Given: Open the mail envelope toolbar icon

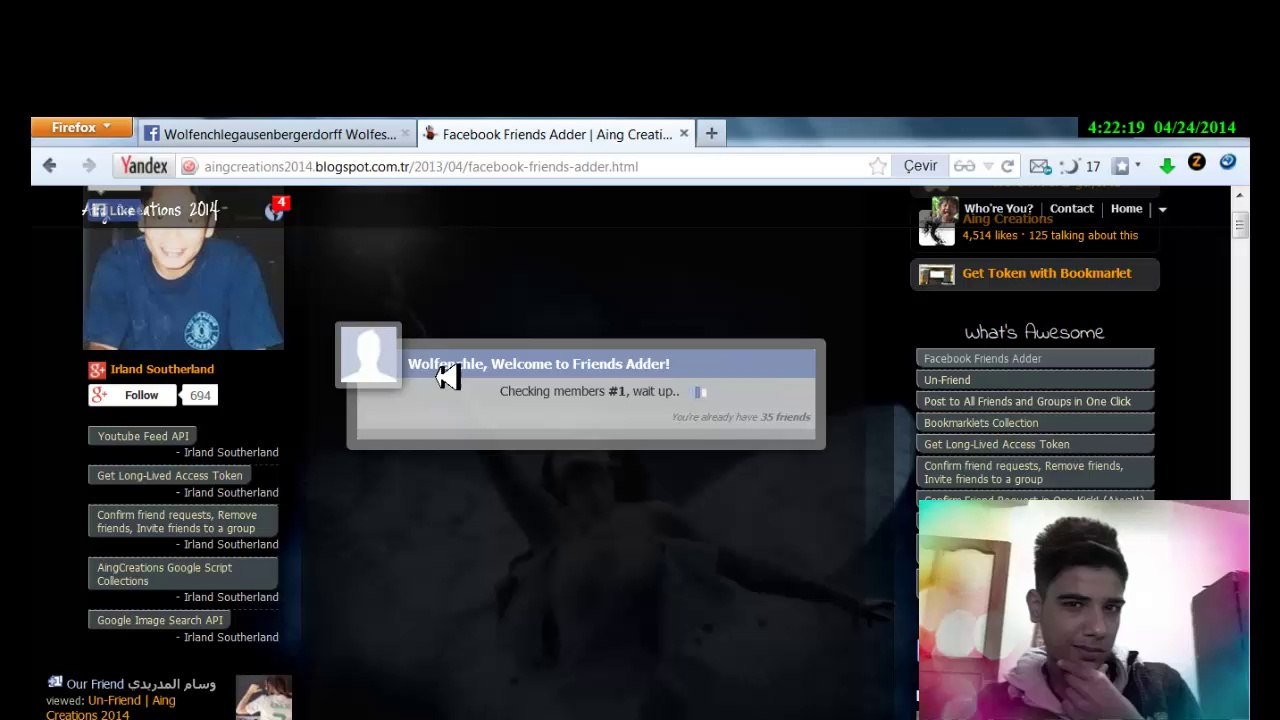Looking at the screenshot, I should (1039, 166).
